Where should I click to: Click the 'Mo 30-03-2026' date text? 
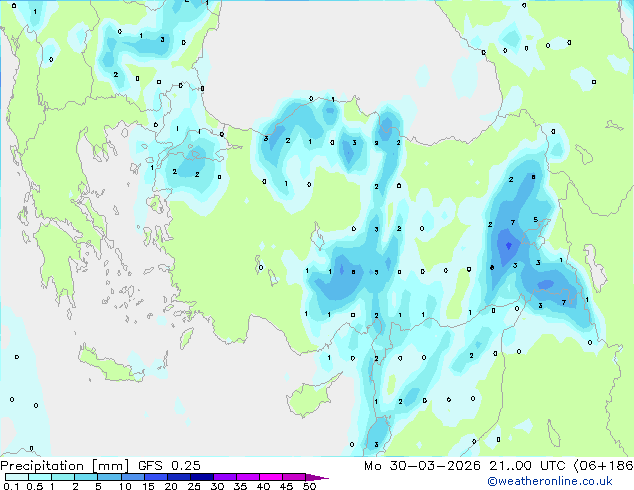pos(422,466)
